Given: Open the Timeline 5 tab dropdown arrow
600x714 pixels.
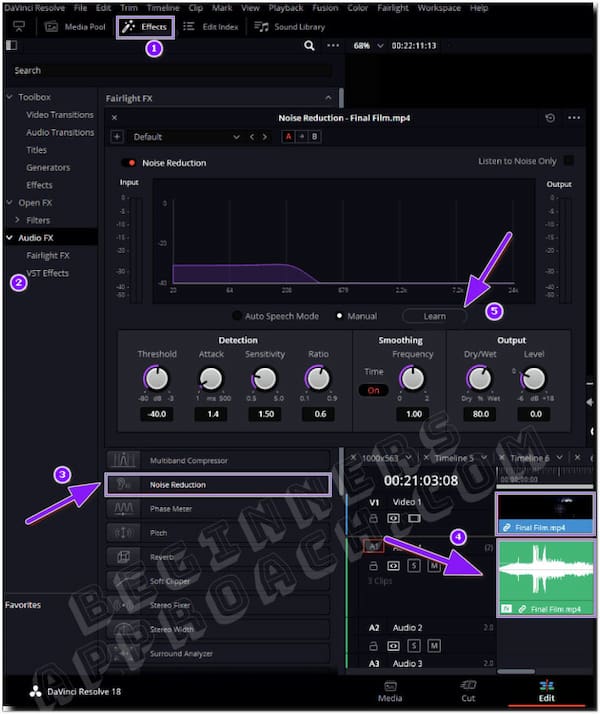Looking at the screenshot, I should point(484,457).
